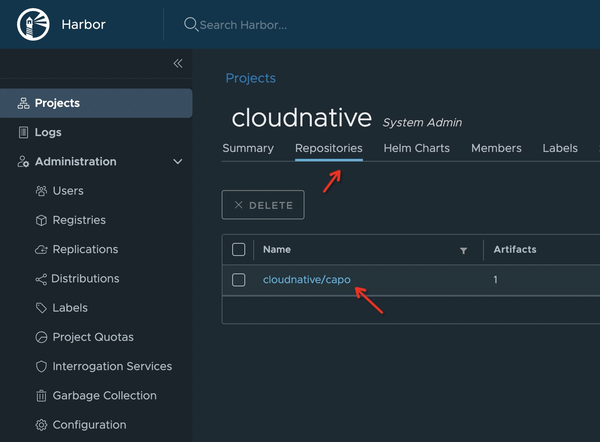600x442 pixels.
Task: Check the cloudnative/capo row checkbox
Action: tap(238, 280)
